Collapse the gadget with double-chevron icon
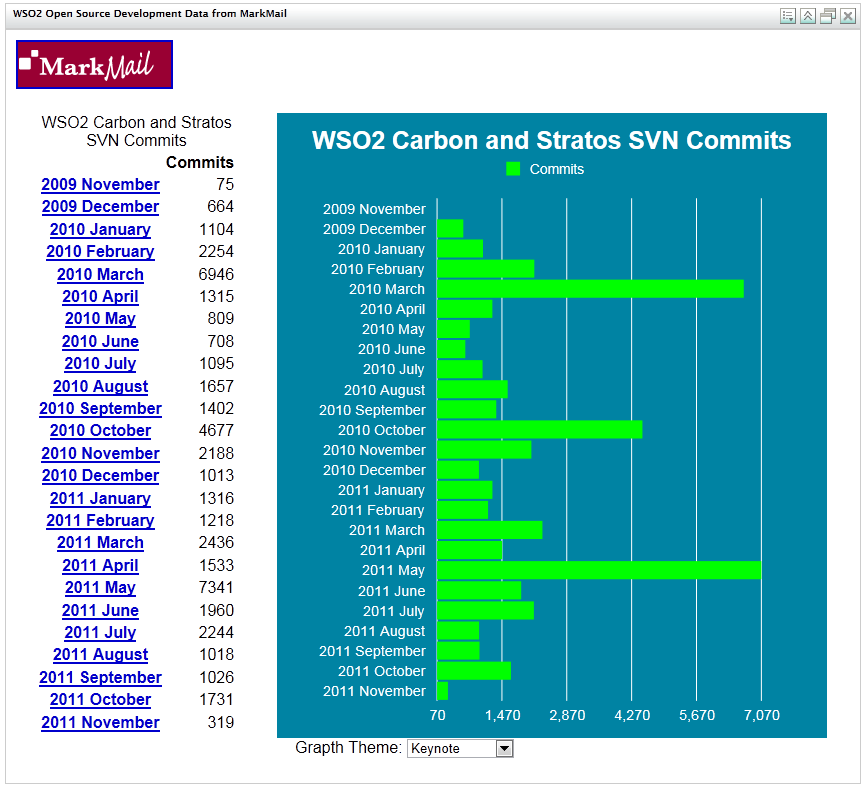868x790 pixels. point(808,16)
